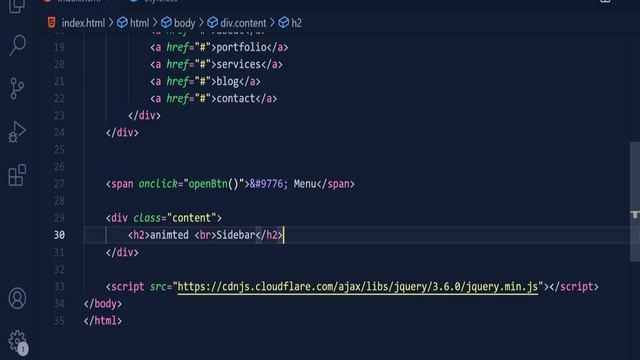Click the editor vertical scrollbar
This screenshot has width=640, height=360.
(x=635, y=202)
